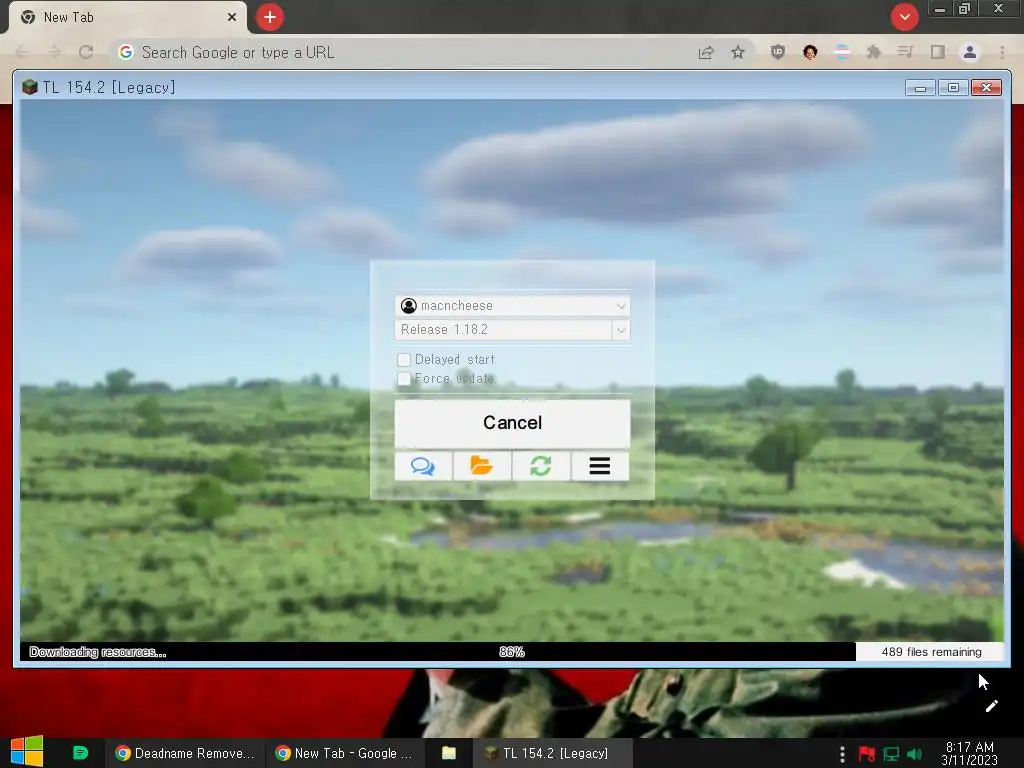Open the clock showing 8:17 AM
1024x768 pixels.
point(970,753)
